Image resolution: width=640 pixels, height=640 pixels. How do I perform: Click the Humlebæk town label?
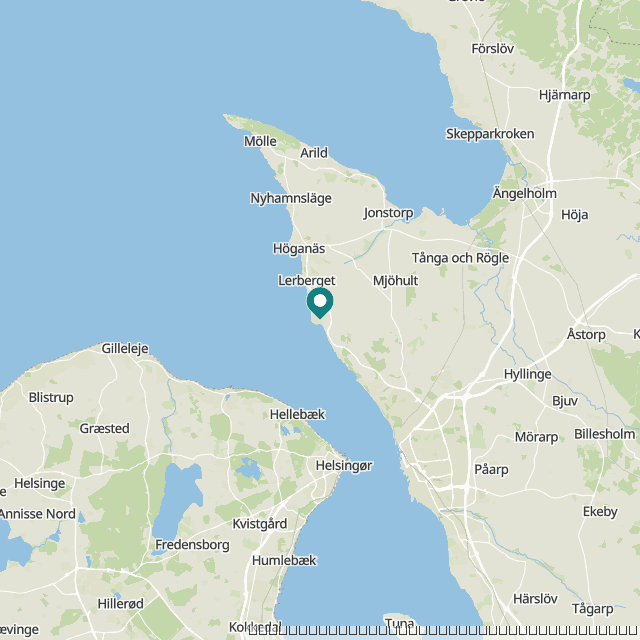click(284, 560)
